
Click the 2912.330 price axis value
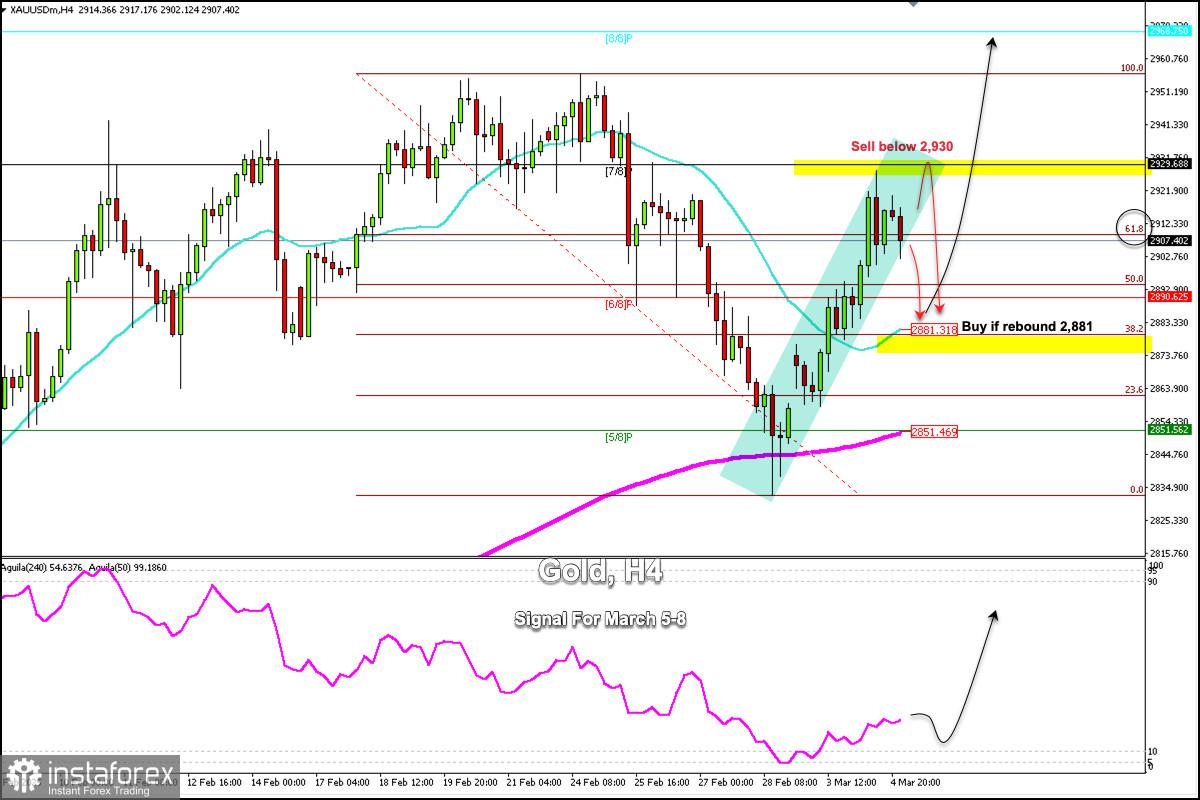pyautogui.click(x=1169, y=223)
